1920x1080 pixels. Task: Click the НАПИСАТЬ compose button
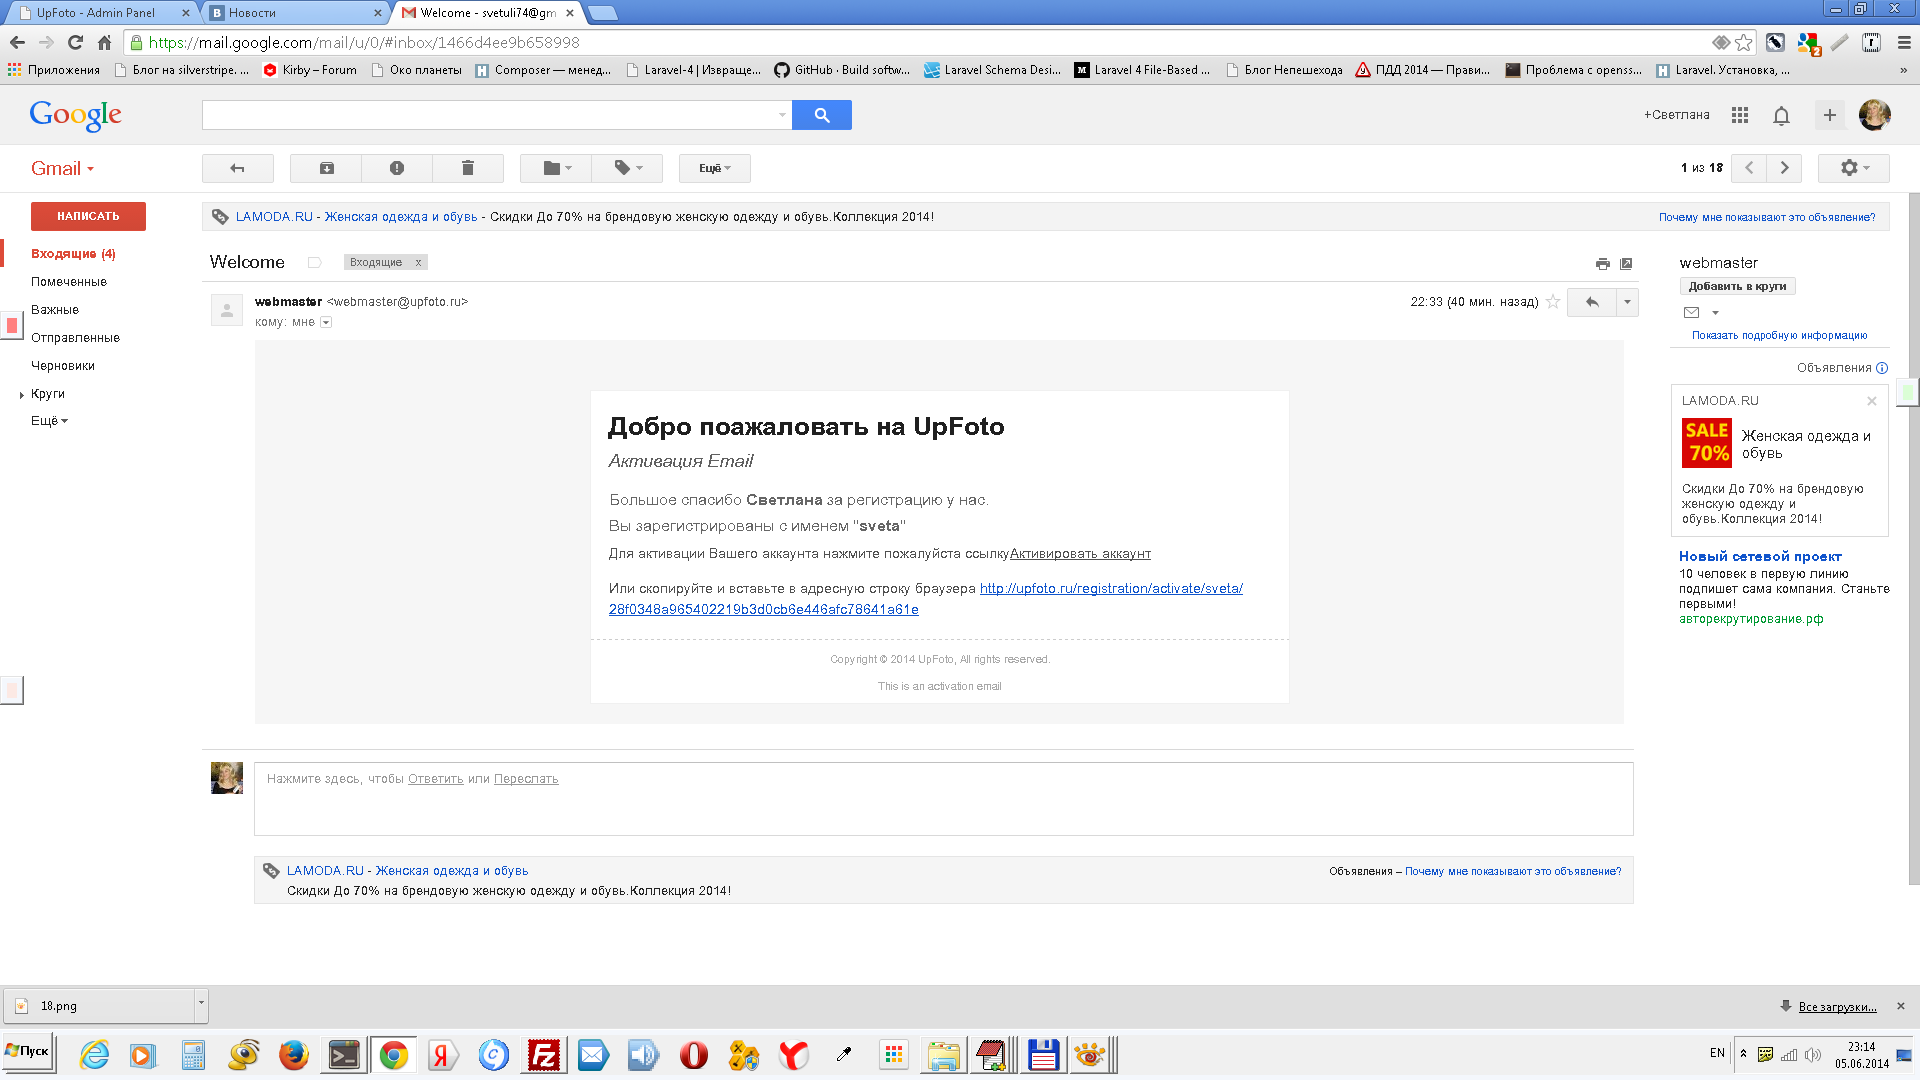pos(88,216)
